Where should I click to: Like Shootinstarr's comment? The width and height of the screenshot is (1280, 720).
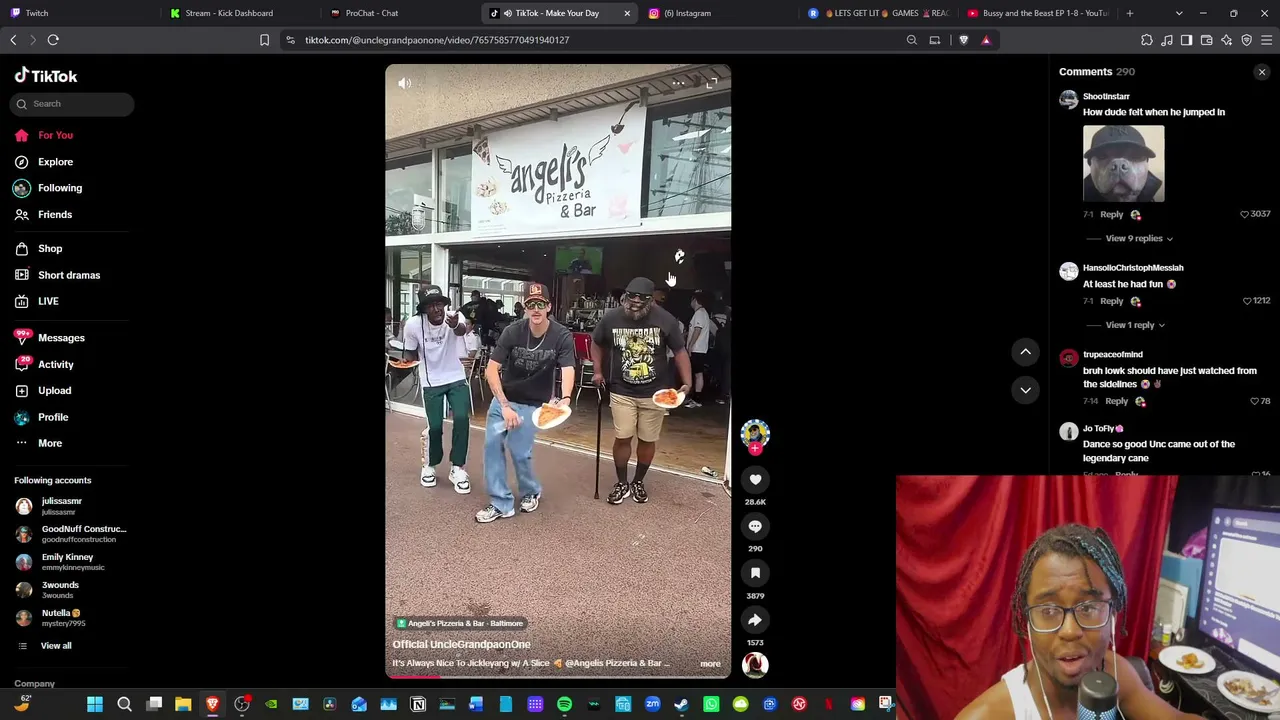pos(1245,214)
